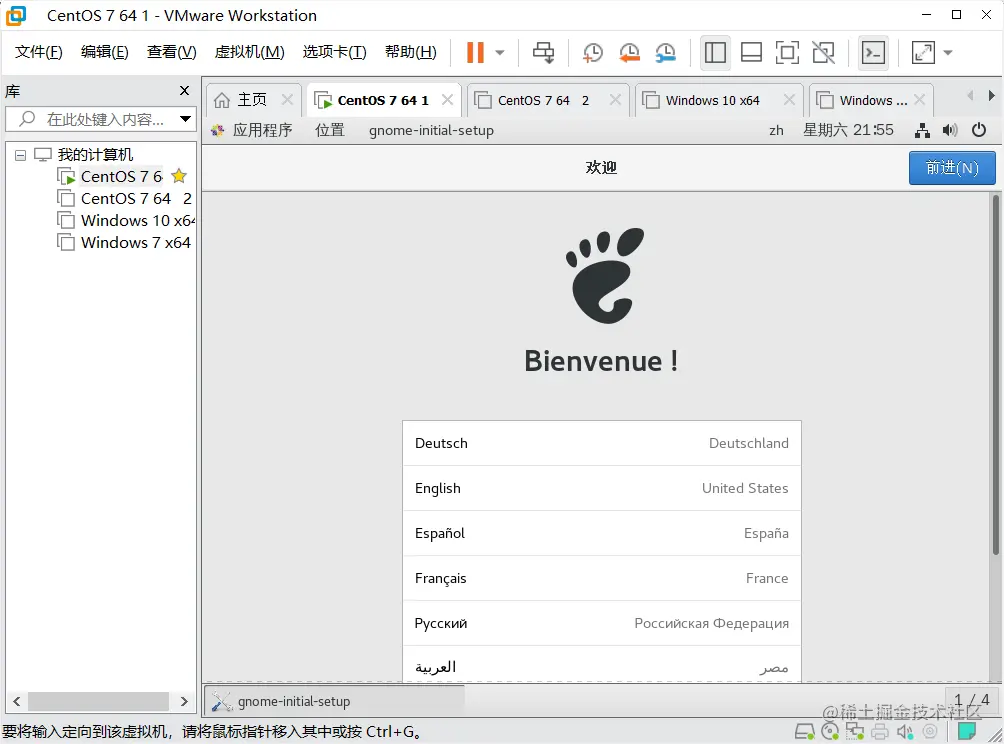
Task: Open the library search dropdown arrow
Action: [185, 119]
